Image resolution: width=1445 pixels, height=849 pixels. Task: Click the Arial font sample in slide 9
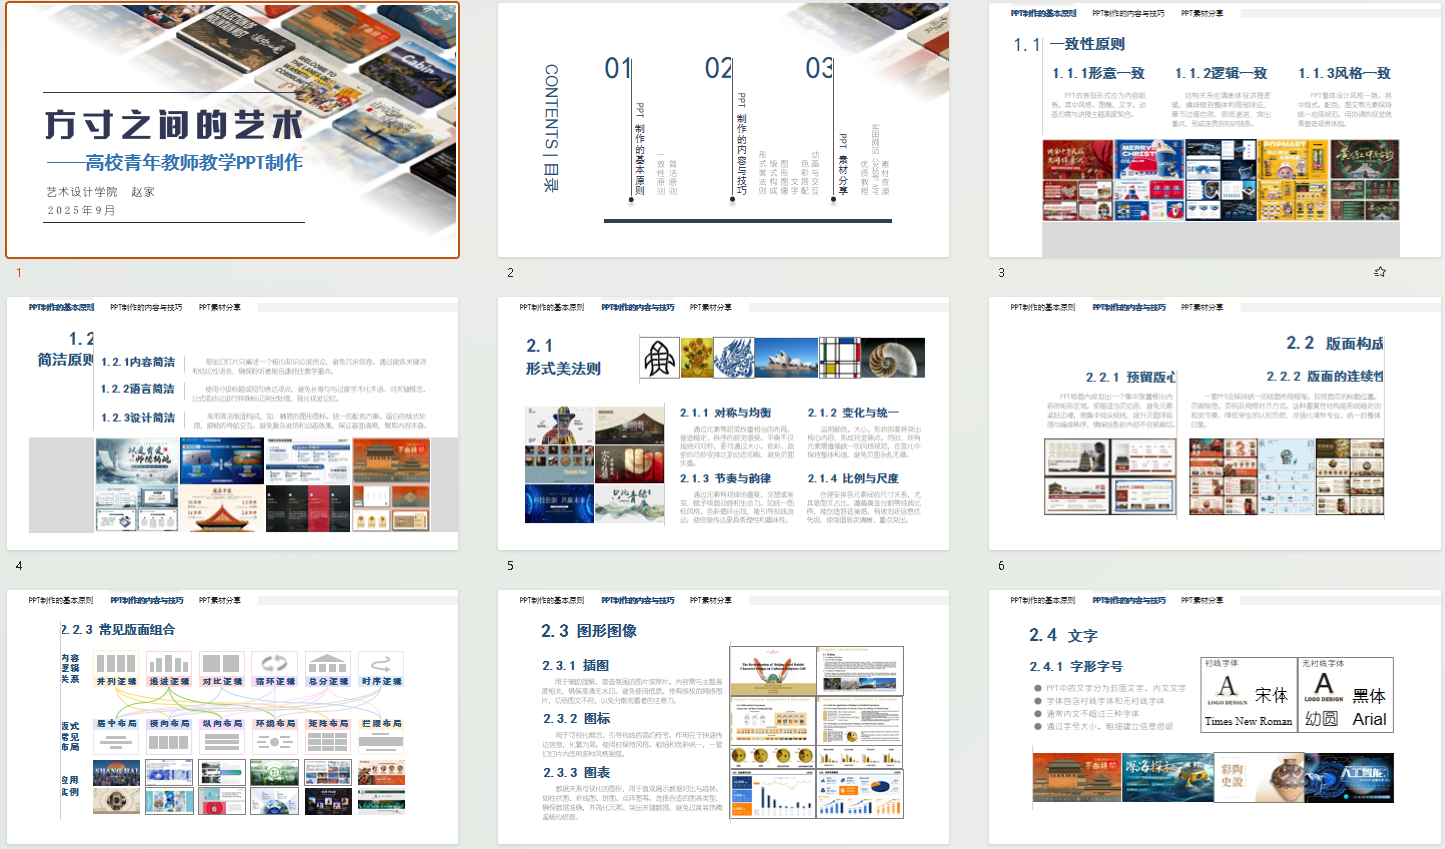tap(1369, 719)
